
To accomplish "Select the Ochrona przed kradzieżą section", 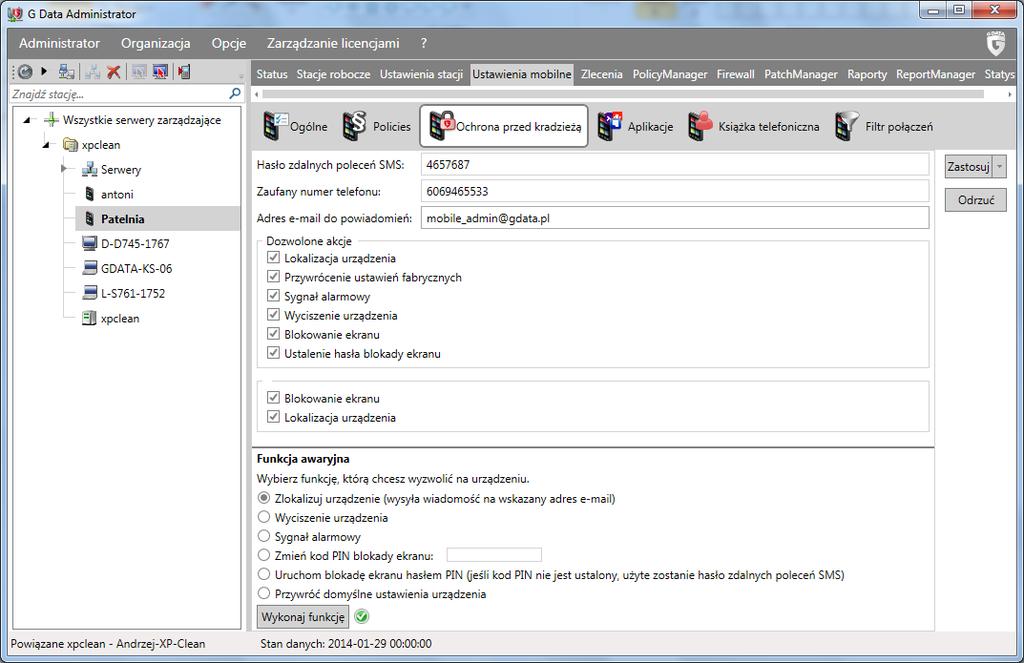I will pos(504,126).
